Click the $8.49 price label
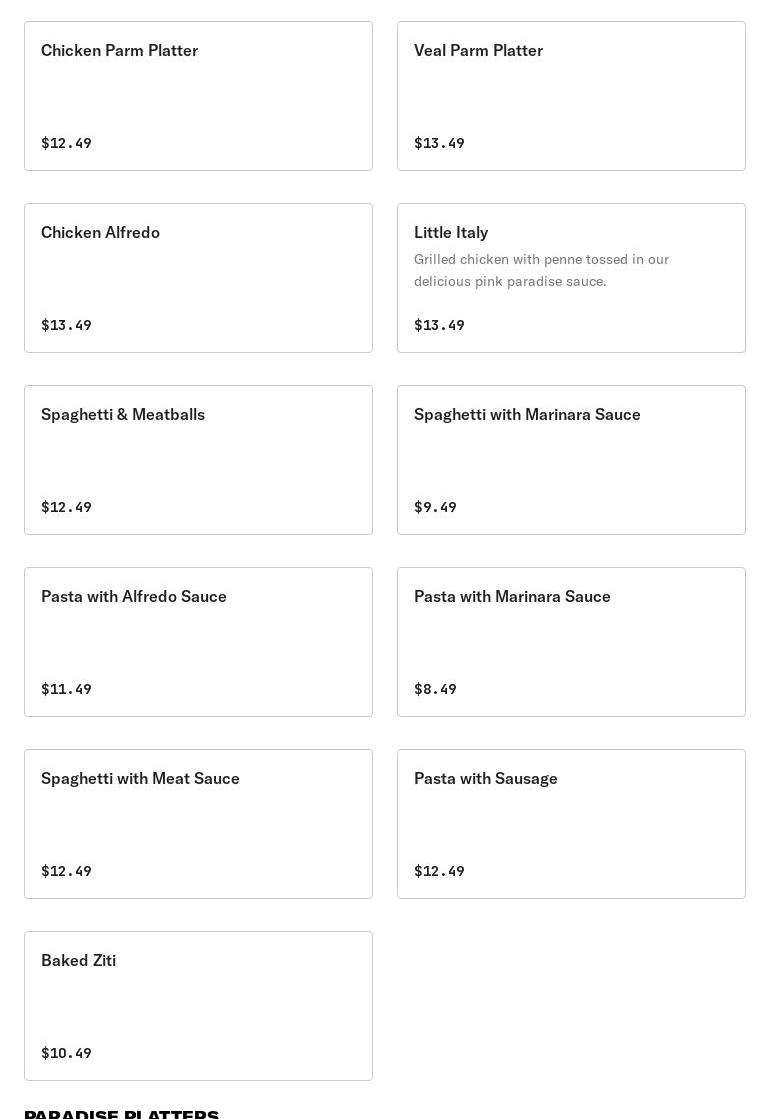Viewport: 770px width, 1119px height. [x=435, y=689]
